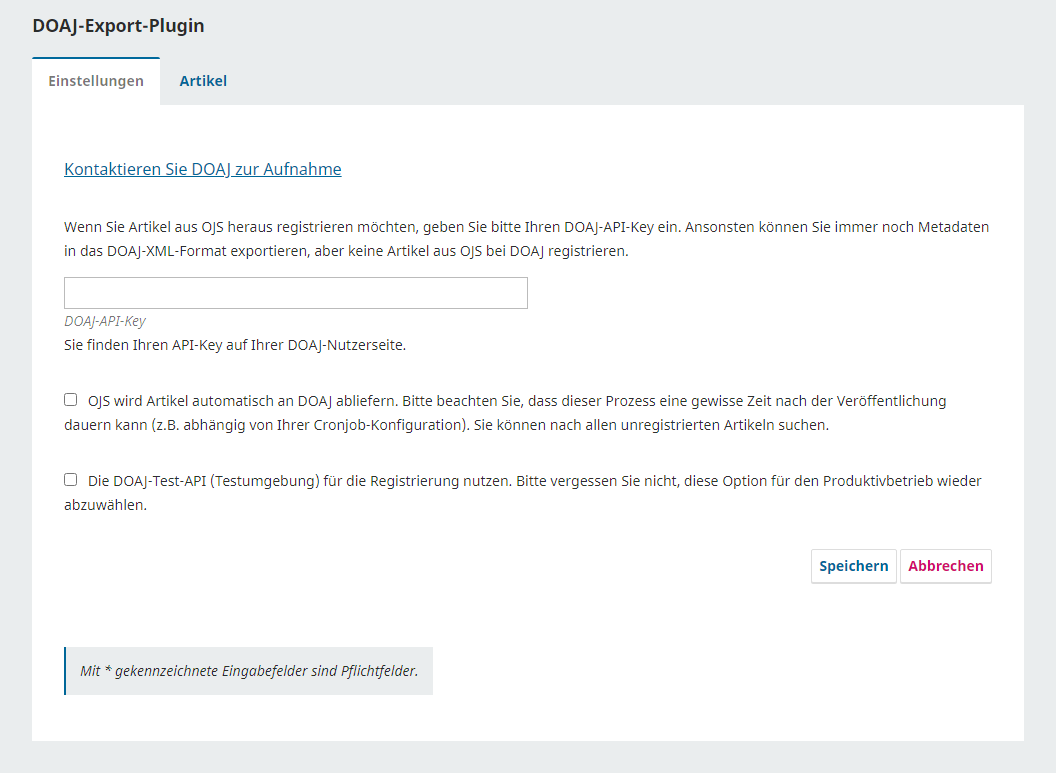The image size is (1056, 773).
Task: Enable automatic article delivery to DOAJ checkbox
Action: 71,400
